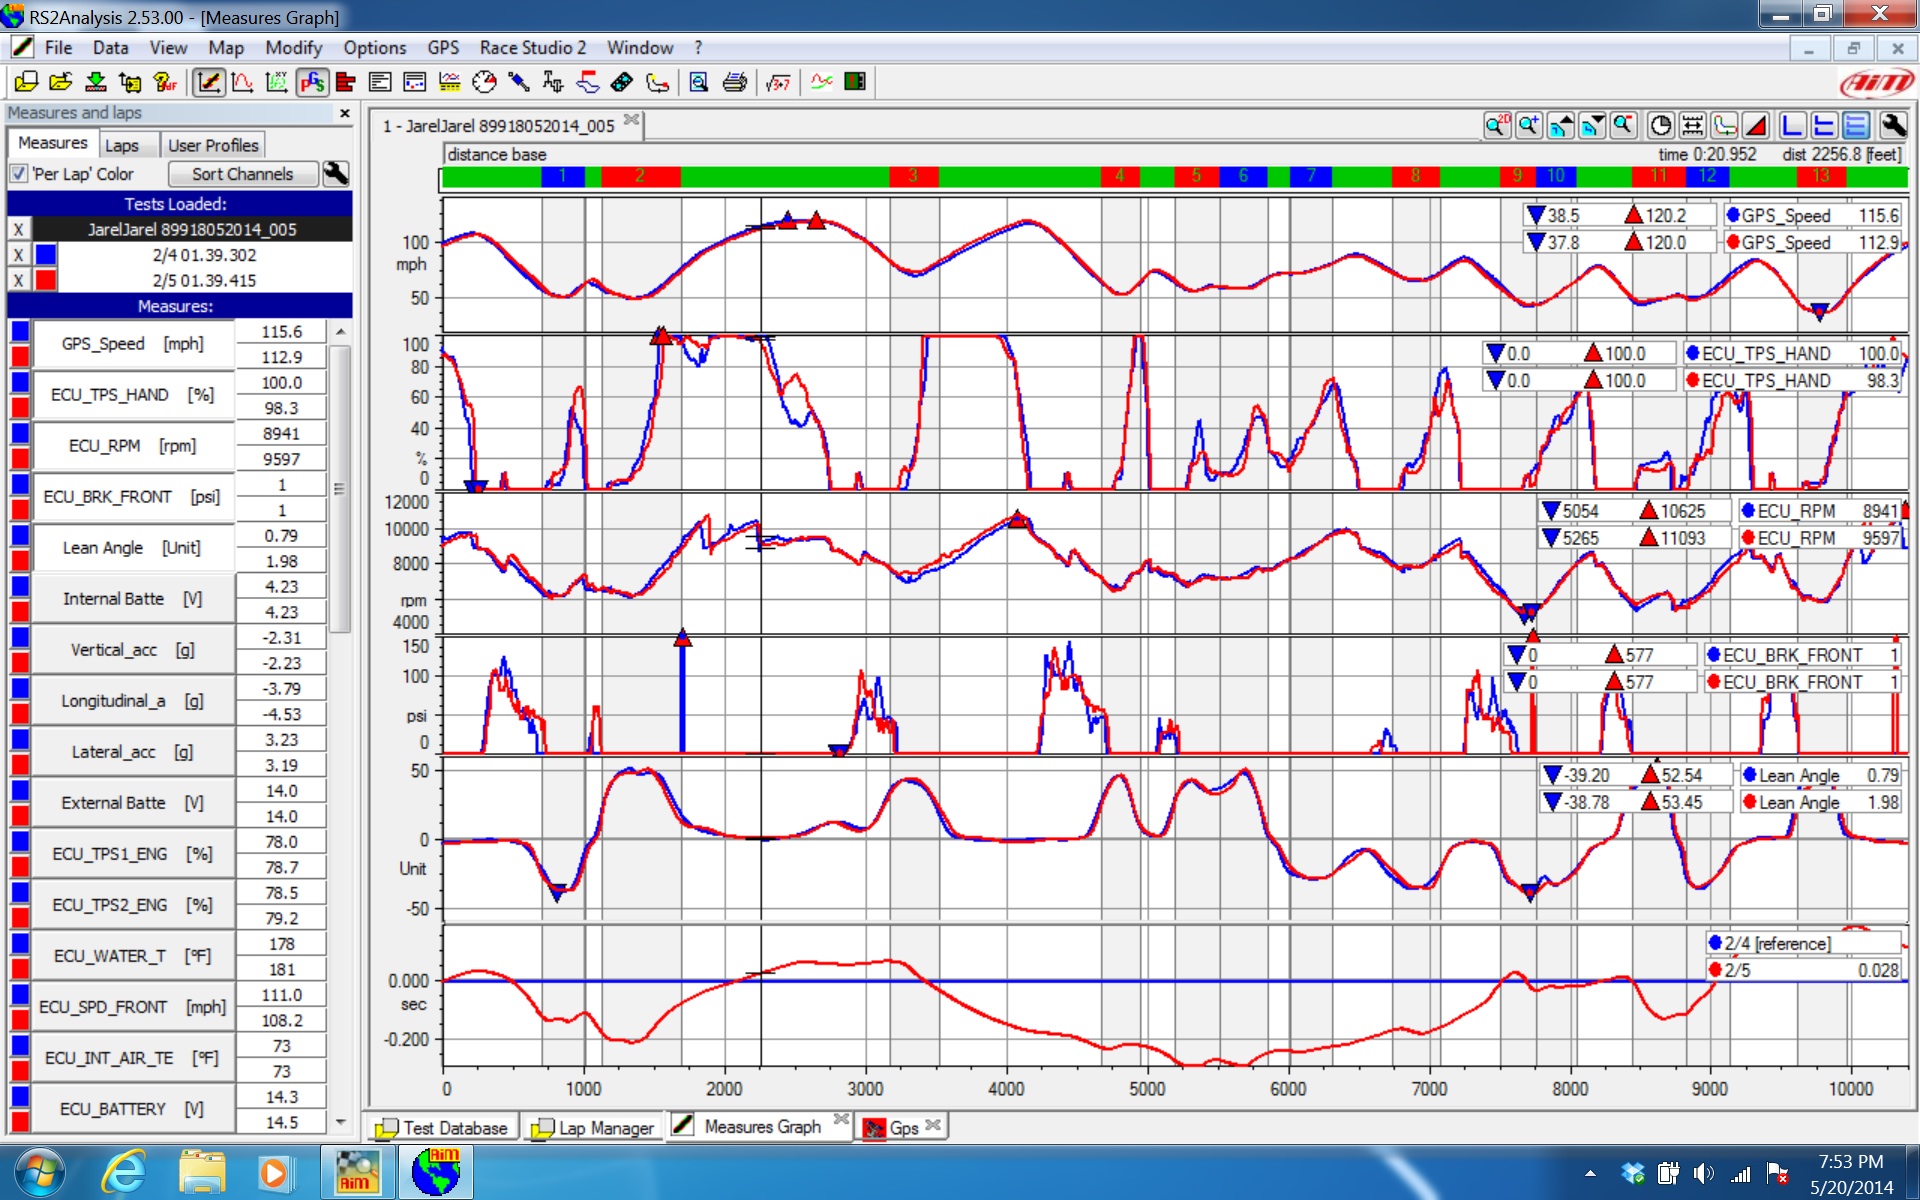Click the red color swatch for lap 2/5

[x=45, y=281]
